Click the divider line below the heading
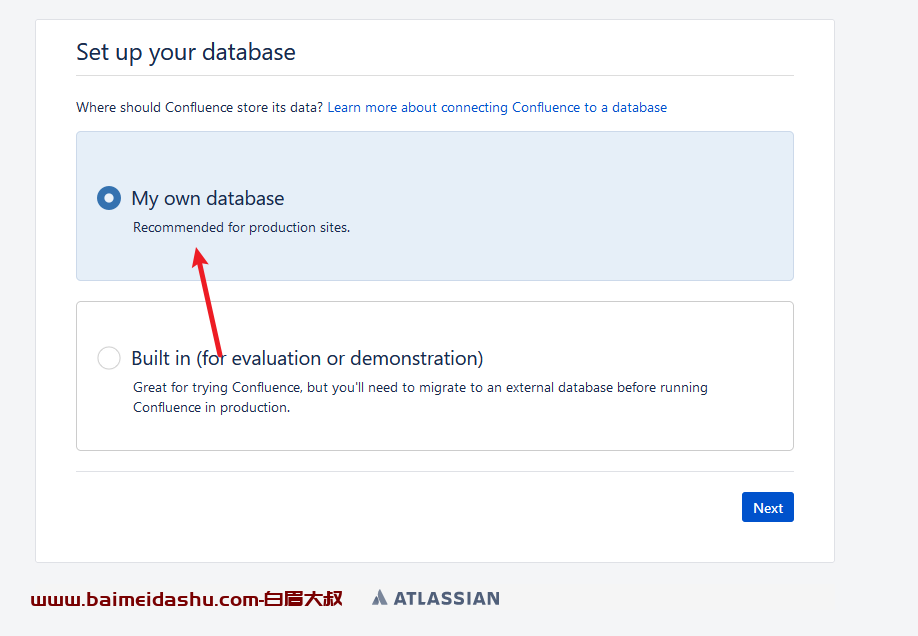The image size is (918, 636). 435,76
